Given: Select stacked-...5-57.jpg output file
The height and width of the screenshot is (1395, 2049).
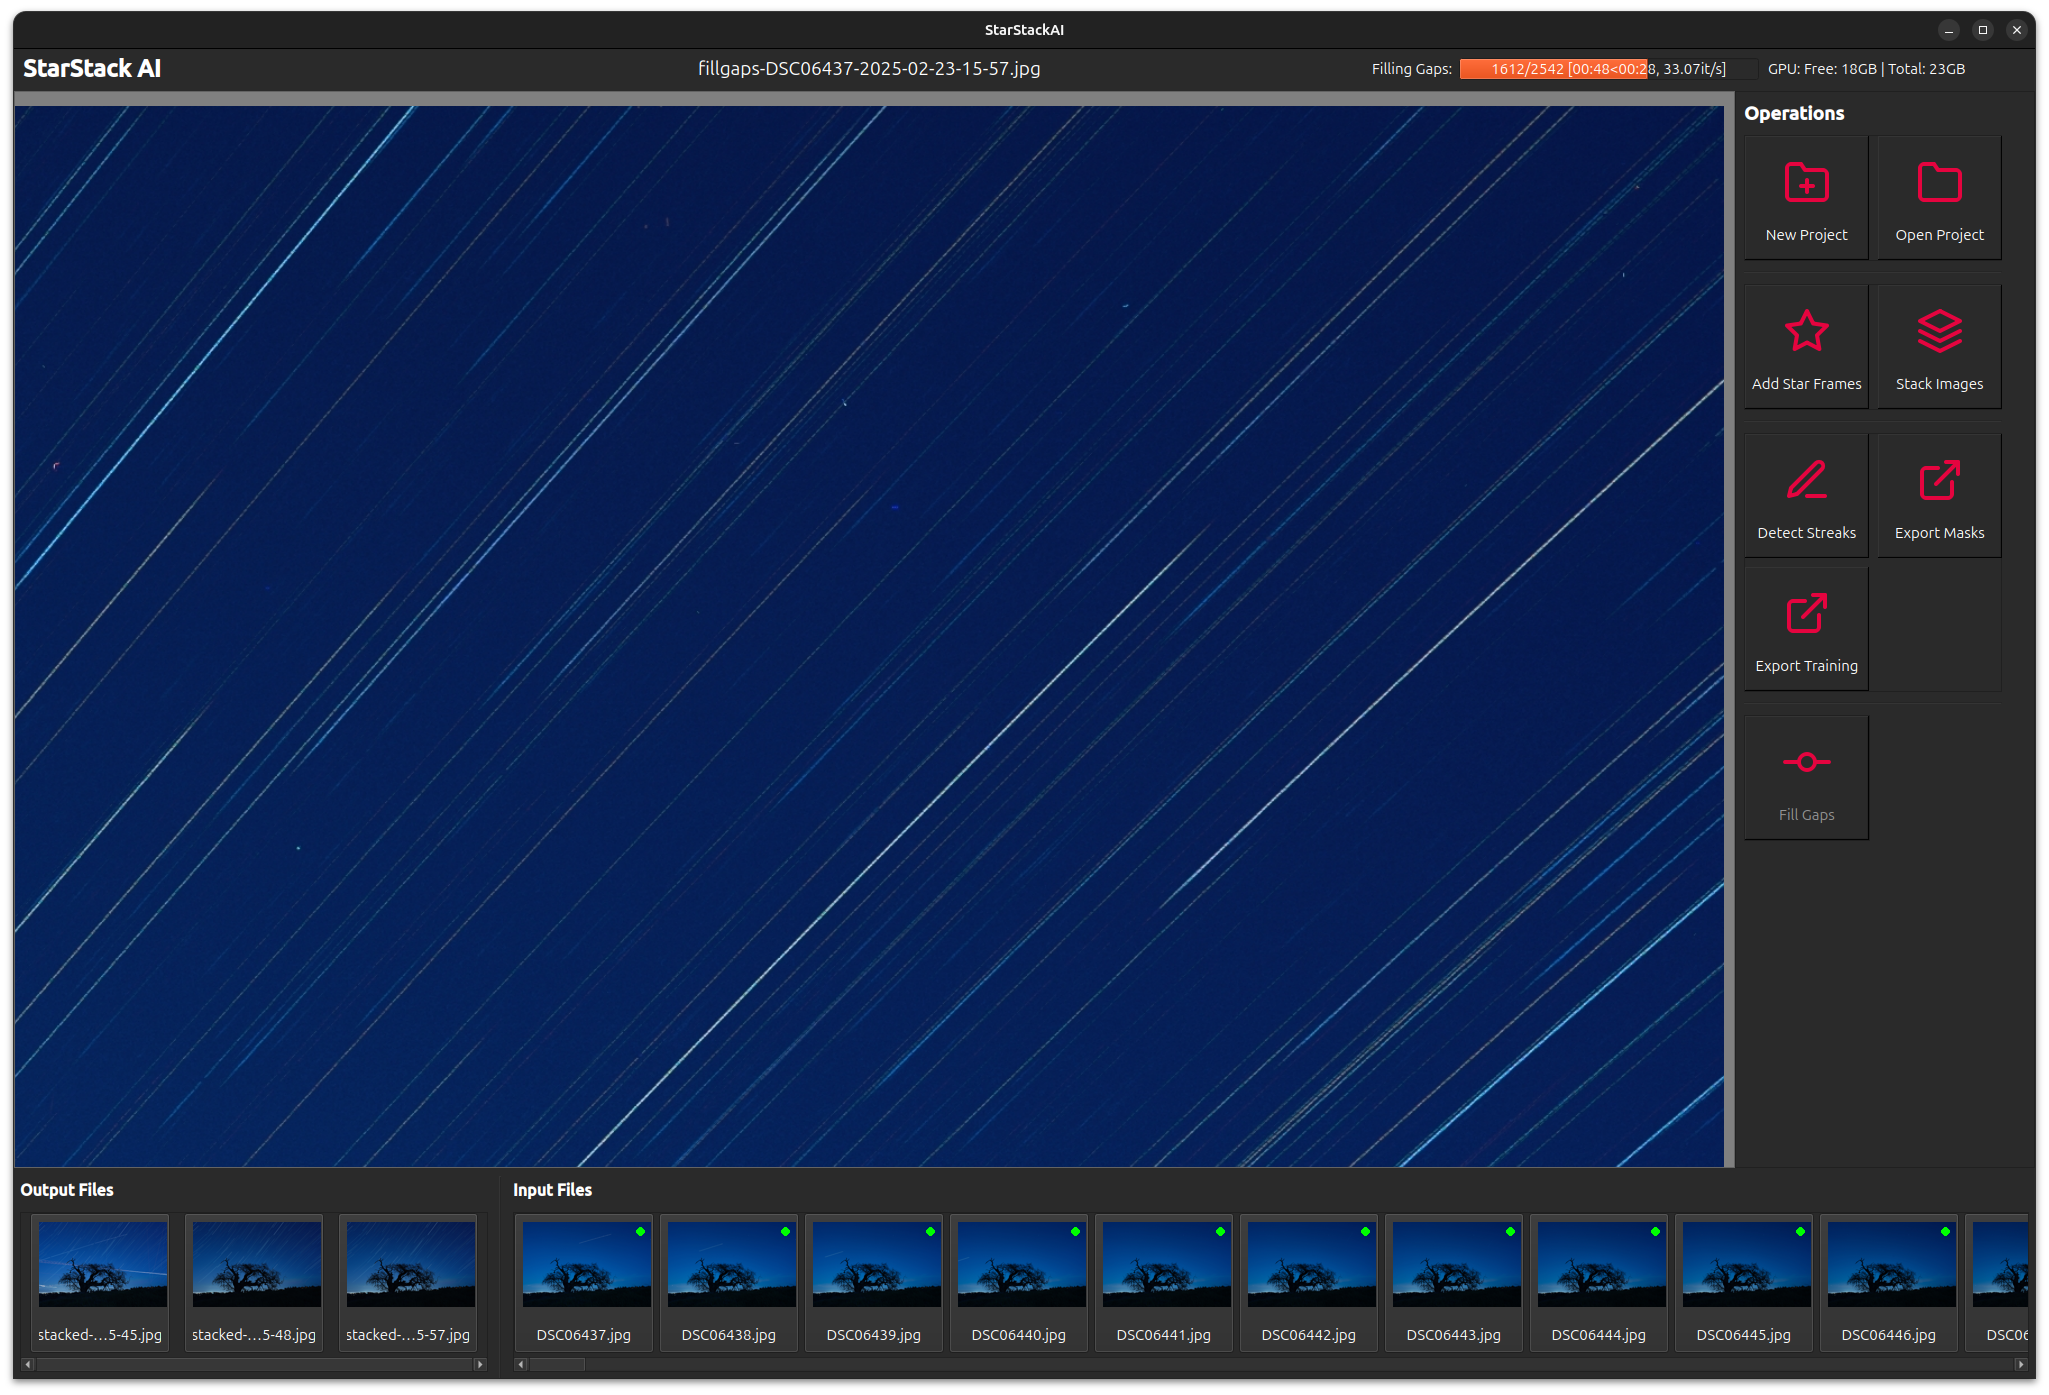Looking at the screenshot, I should tap(410, 1265).
